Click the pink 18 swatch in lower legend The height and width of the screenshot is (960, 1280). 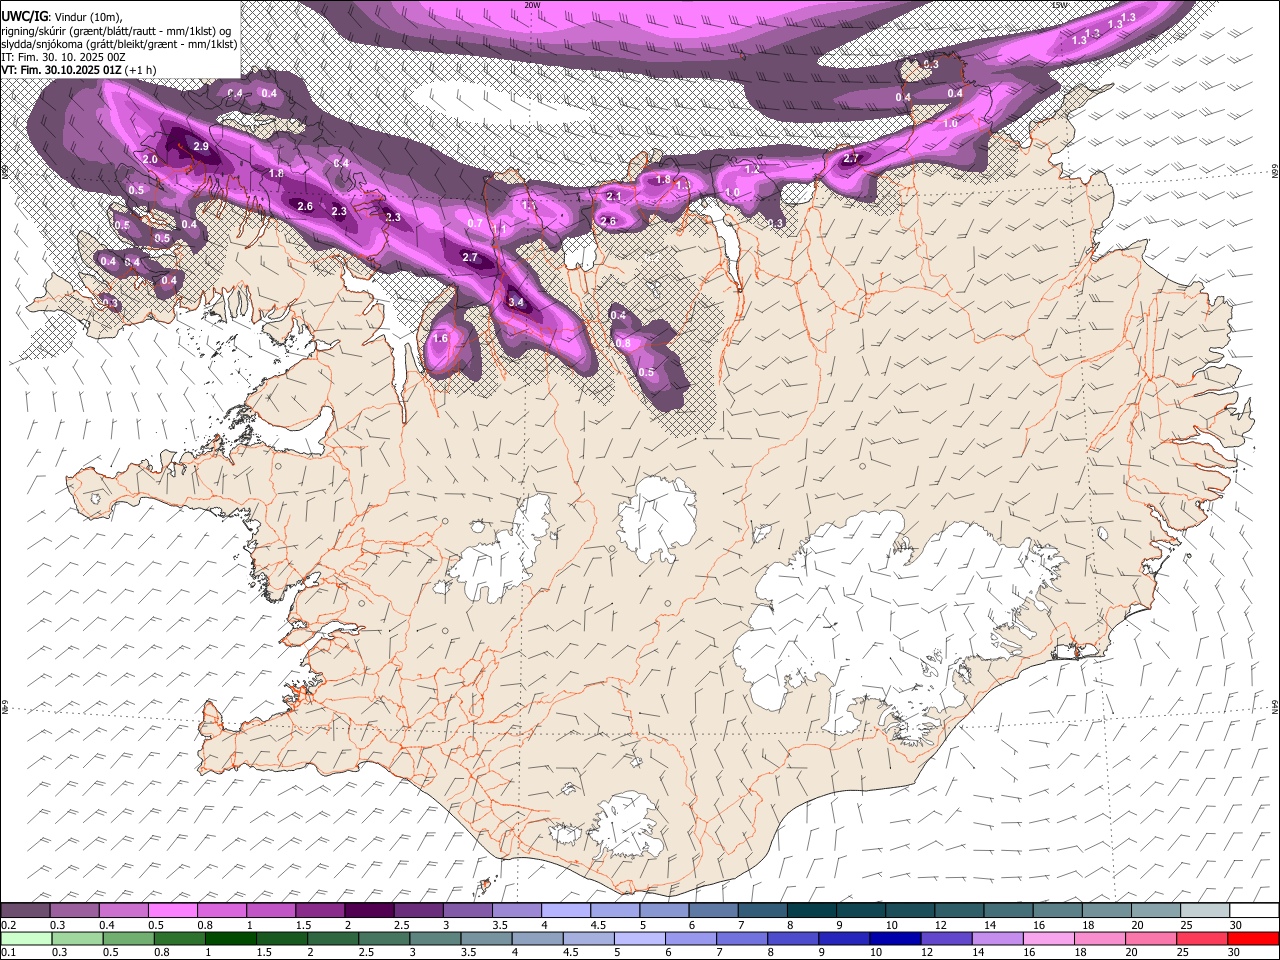(1101, 939)
